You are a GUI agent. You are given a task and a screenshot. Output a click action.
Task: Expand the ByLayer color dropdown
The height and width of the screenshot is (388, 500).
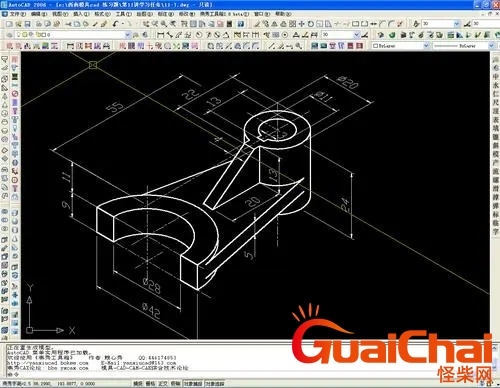pos(400,46)
